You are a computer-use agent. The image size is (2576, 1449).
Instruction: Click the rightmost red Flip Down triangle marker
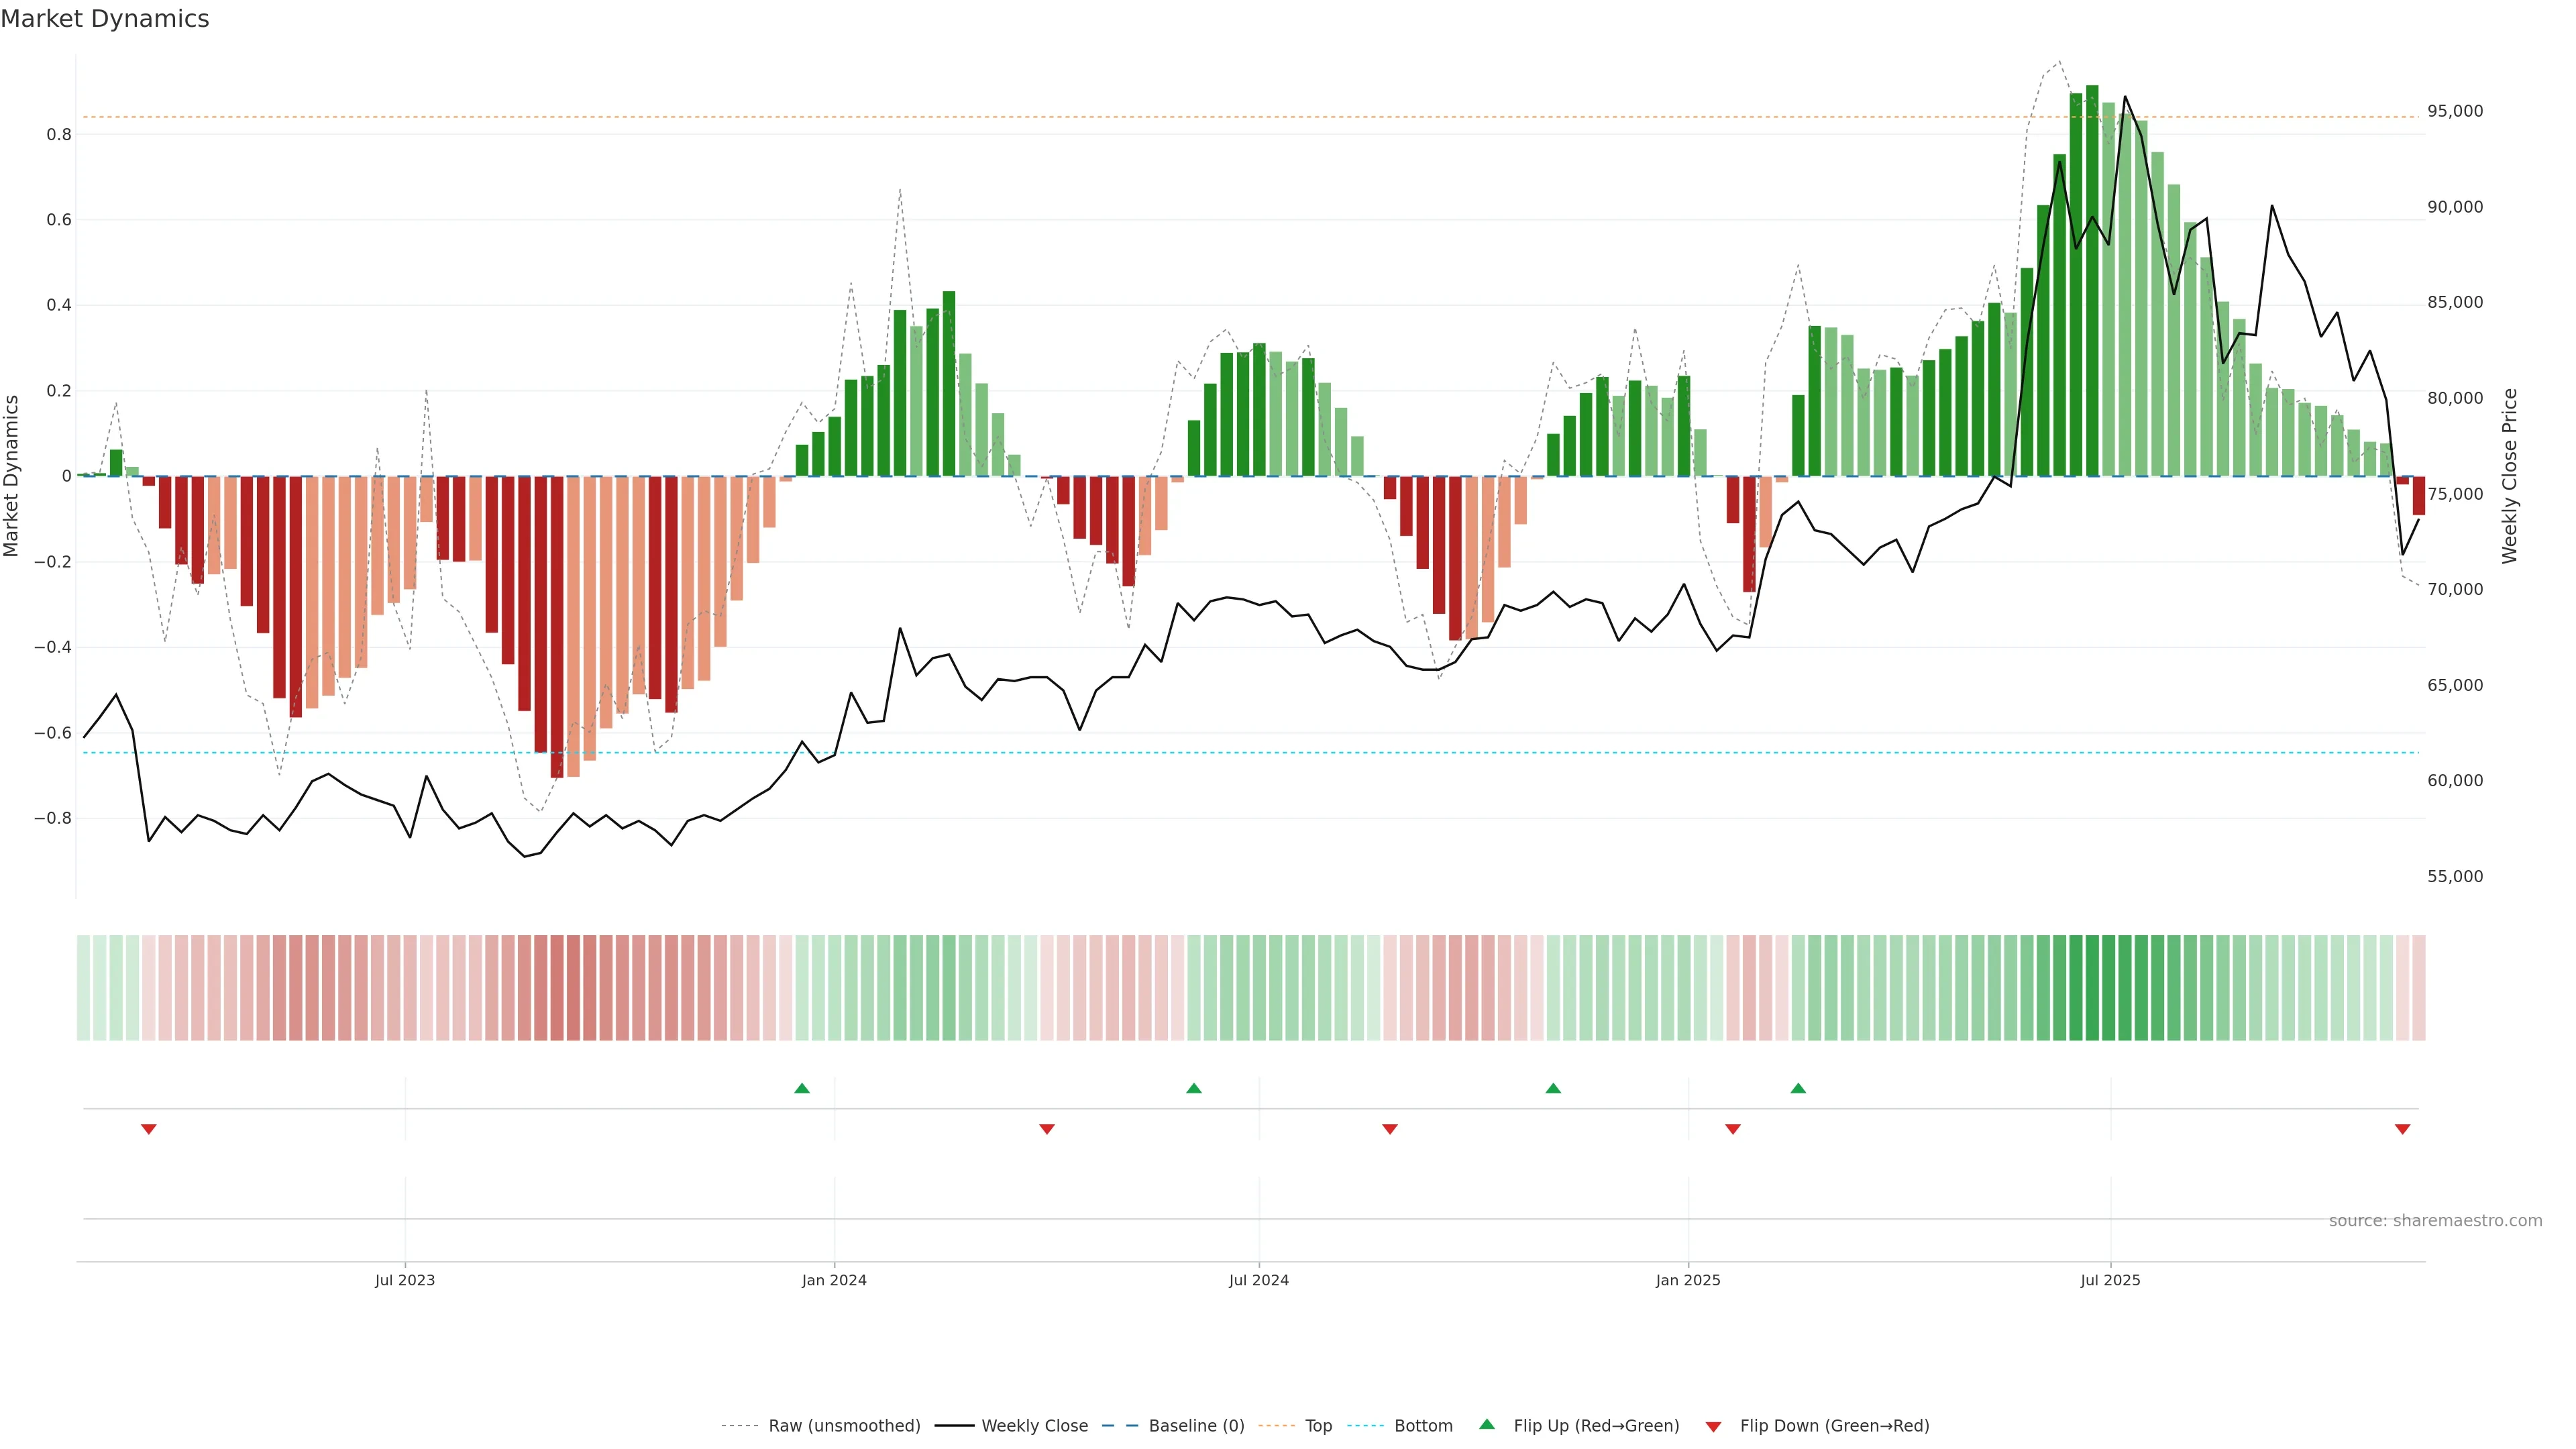(x=2402, y=1129)
